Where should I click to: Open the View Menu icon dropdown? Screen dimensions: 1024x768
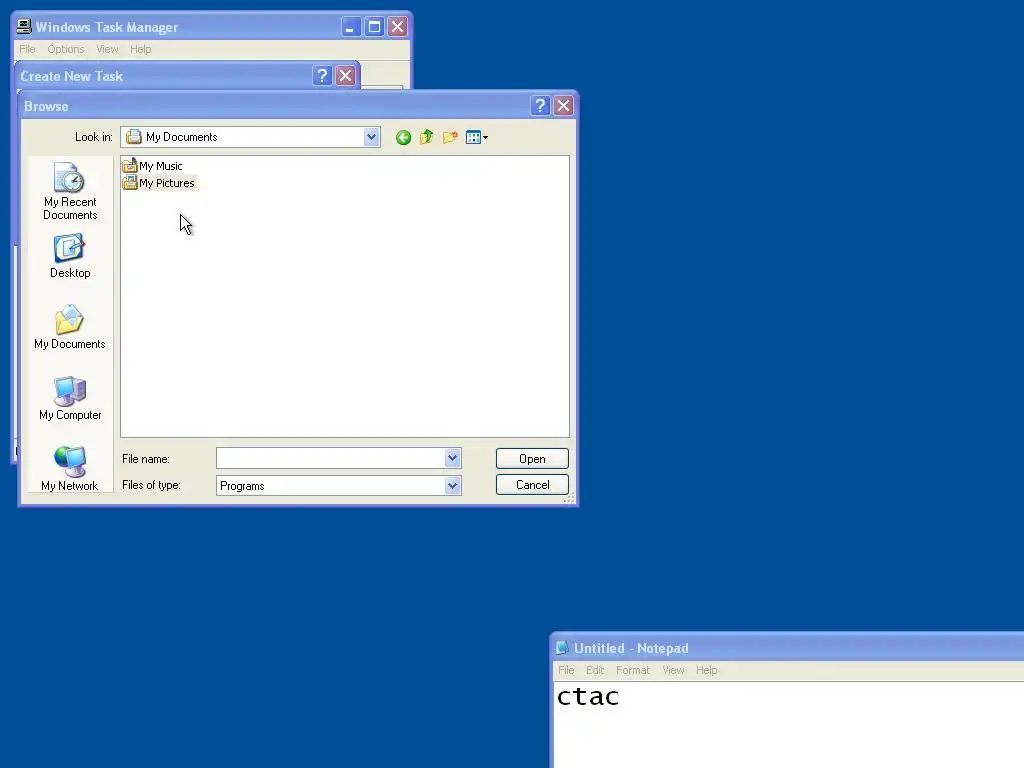(477, 137)
